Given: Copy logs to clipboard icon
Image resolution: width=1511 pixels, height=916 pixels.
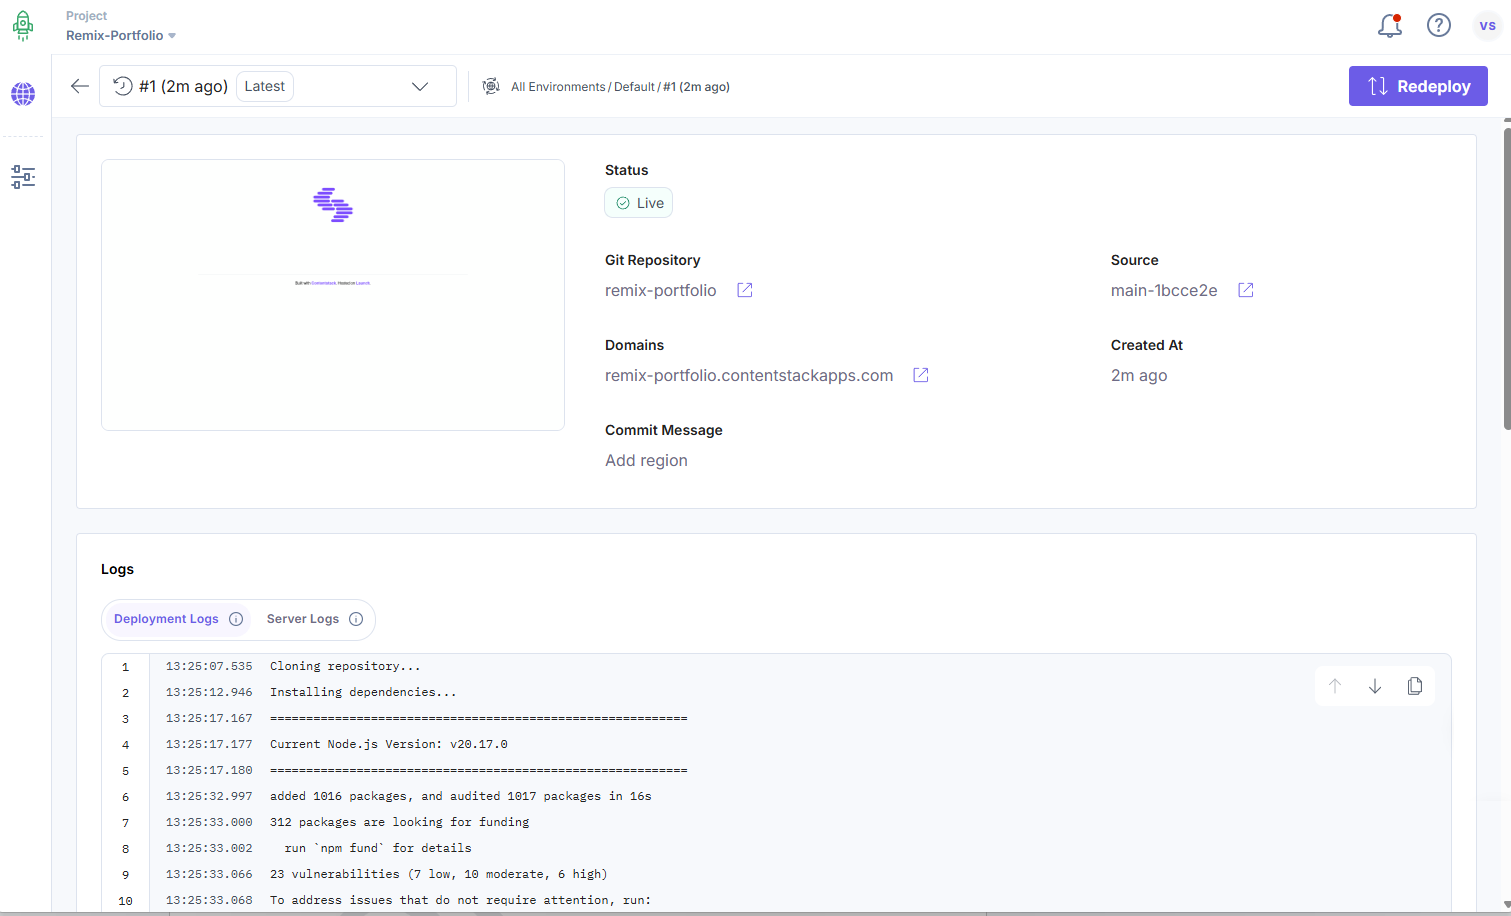Looking at the screenshot, I should (1415, 686).
